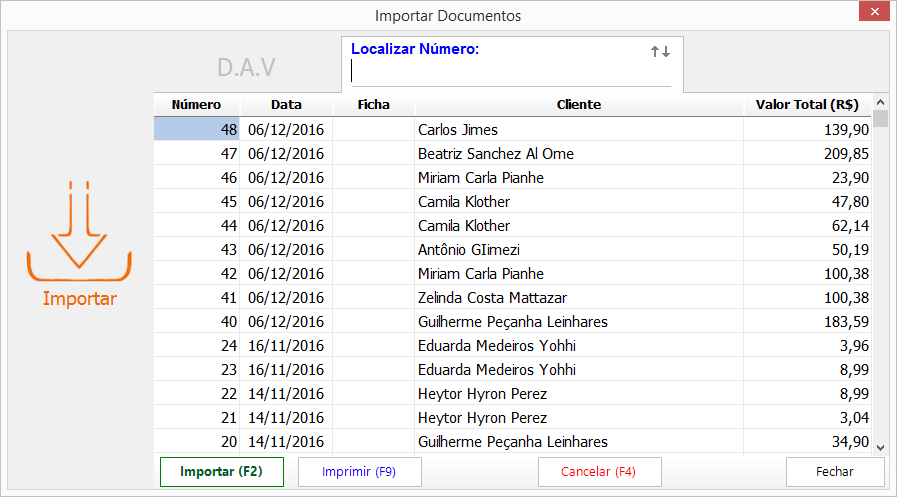Click the Ficha column header
The image size is (897, 497).
374,105
